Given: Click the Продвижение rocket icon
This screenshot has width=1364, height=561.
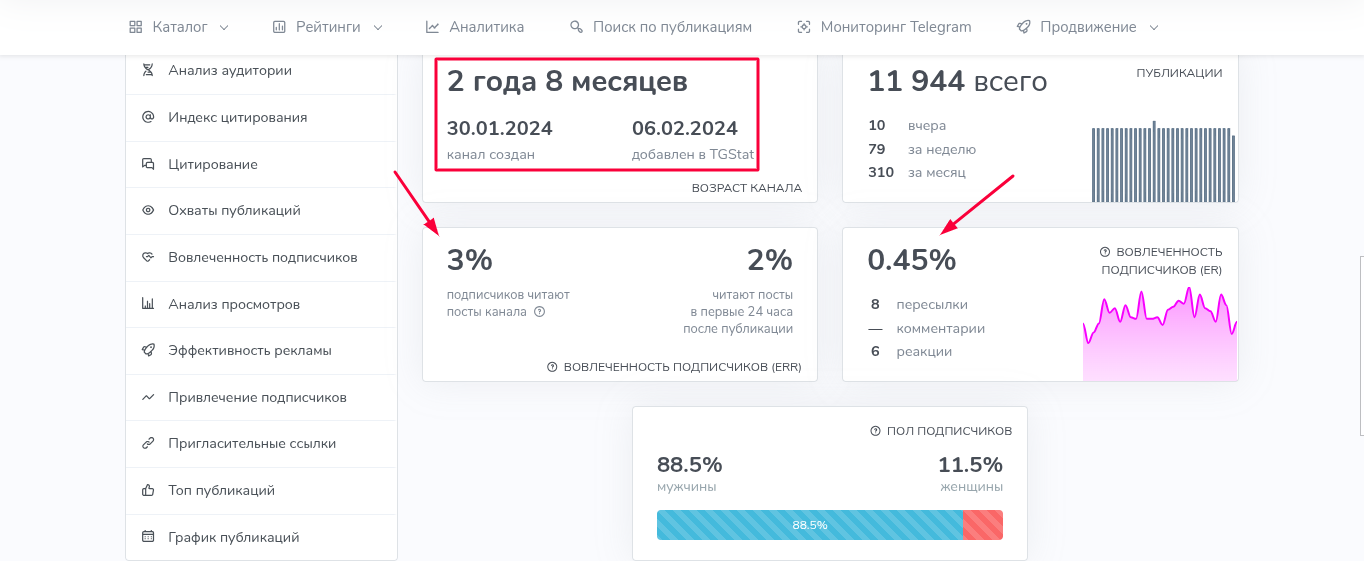Looking at the screenshot, I should (1023, 27).
